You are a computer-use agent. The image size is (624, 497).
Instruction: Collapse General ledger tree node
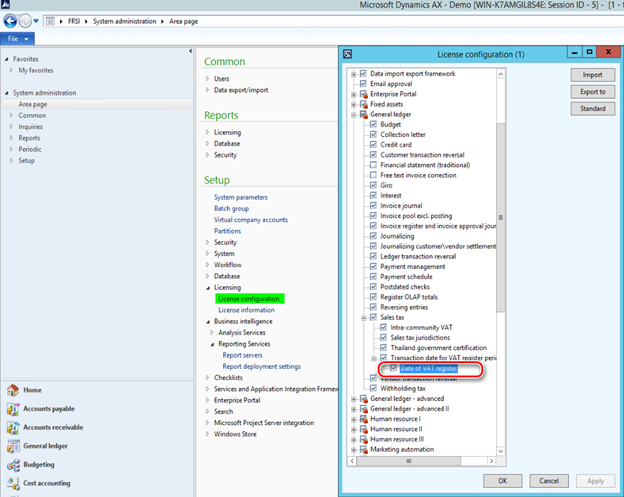tap(353, 115)
